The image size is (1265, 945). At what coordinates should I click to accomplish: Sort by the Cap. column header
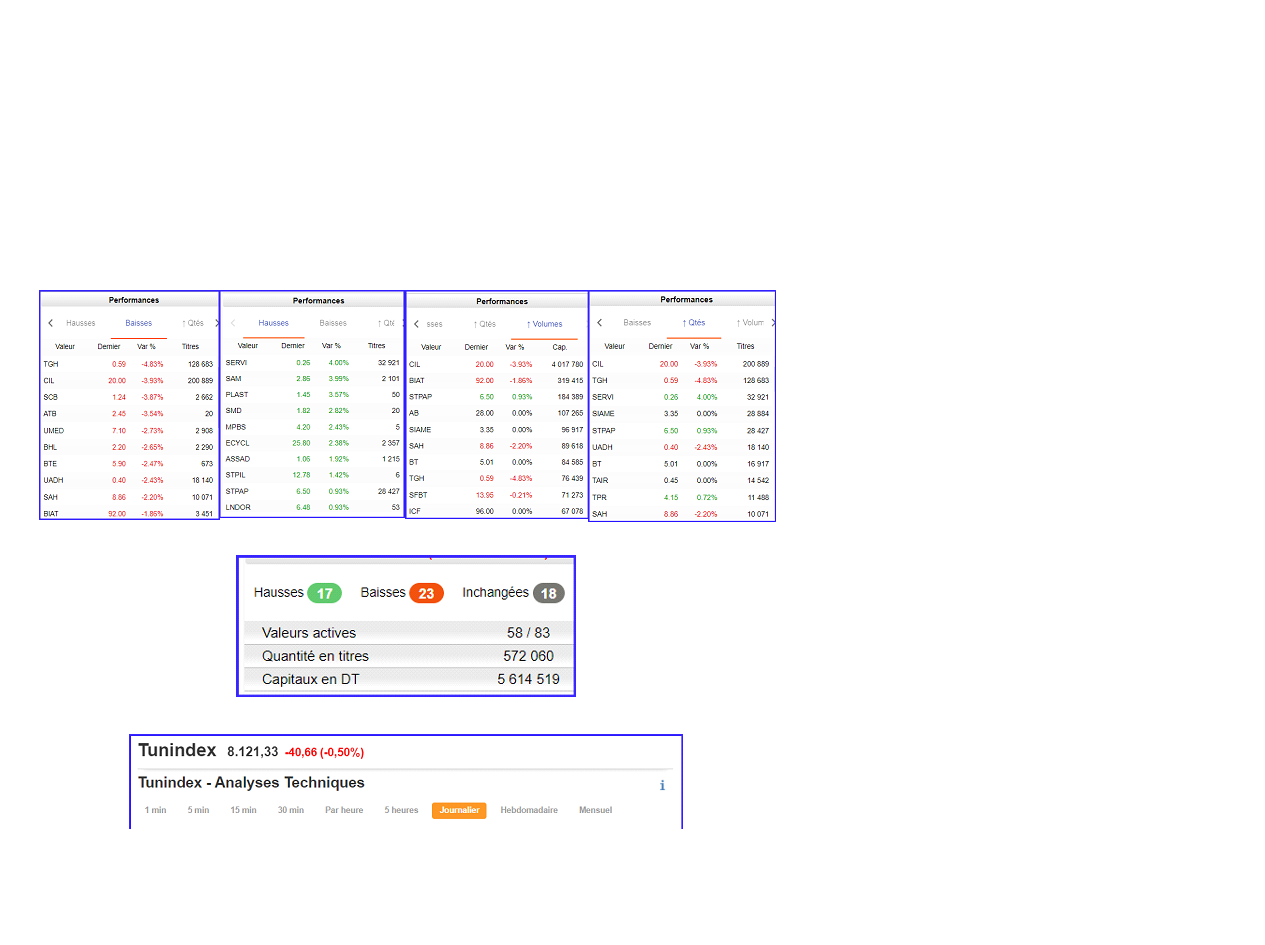(x=560, y=347)
